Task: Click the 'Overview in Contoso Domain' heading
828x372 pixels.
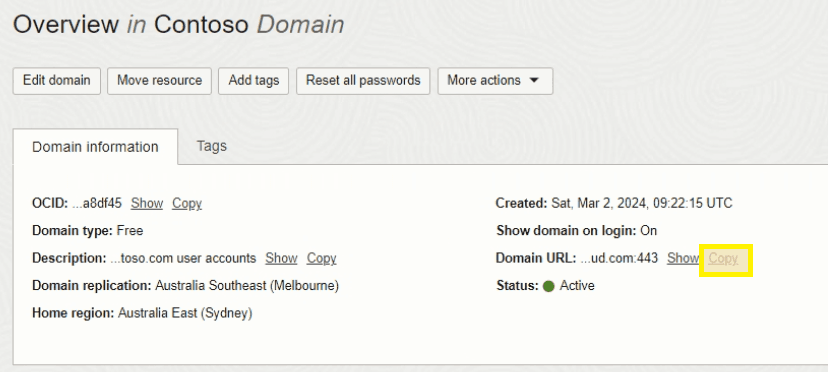Action: tap(178, 25)
